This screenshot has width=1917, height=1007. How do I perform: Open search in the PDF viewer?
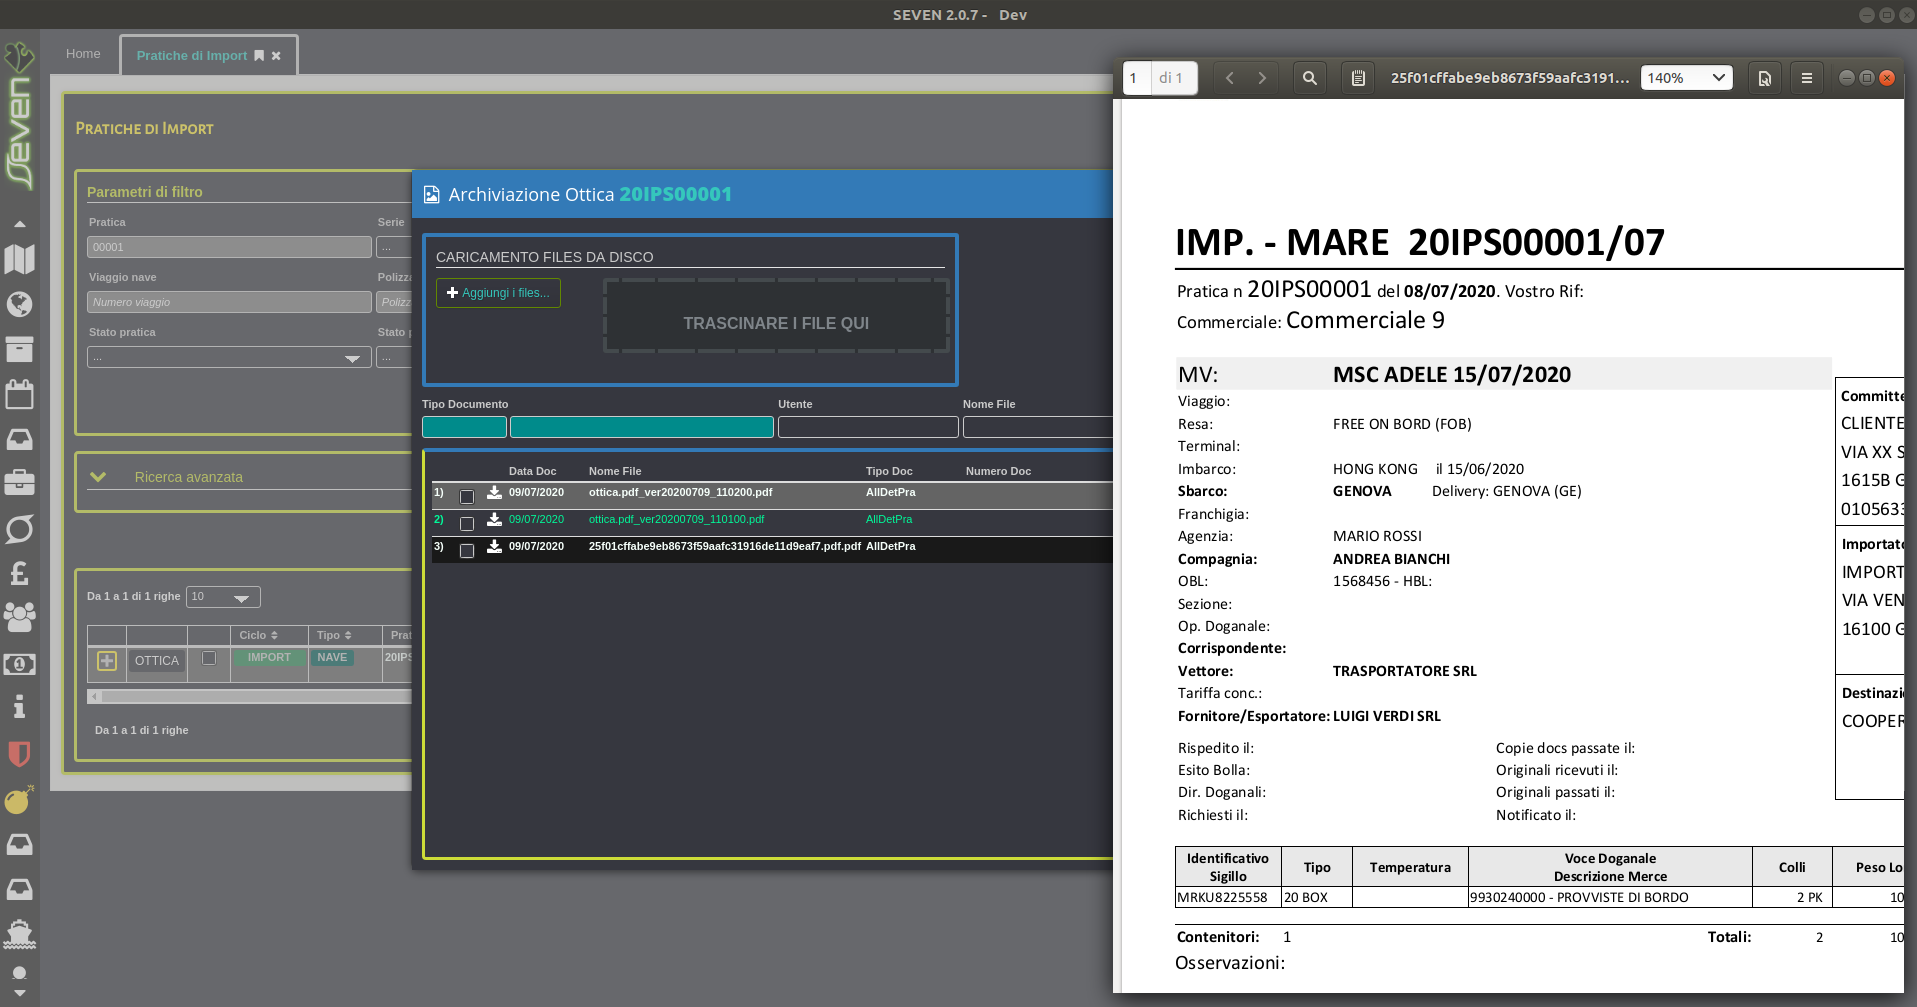(x=1309, y=78)
